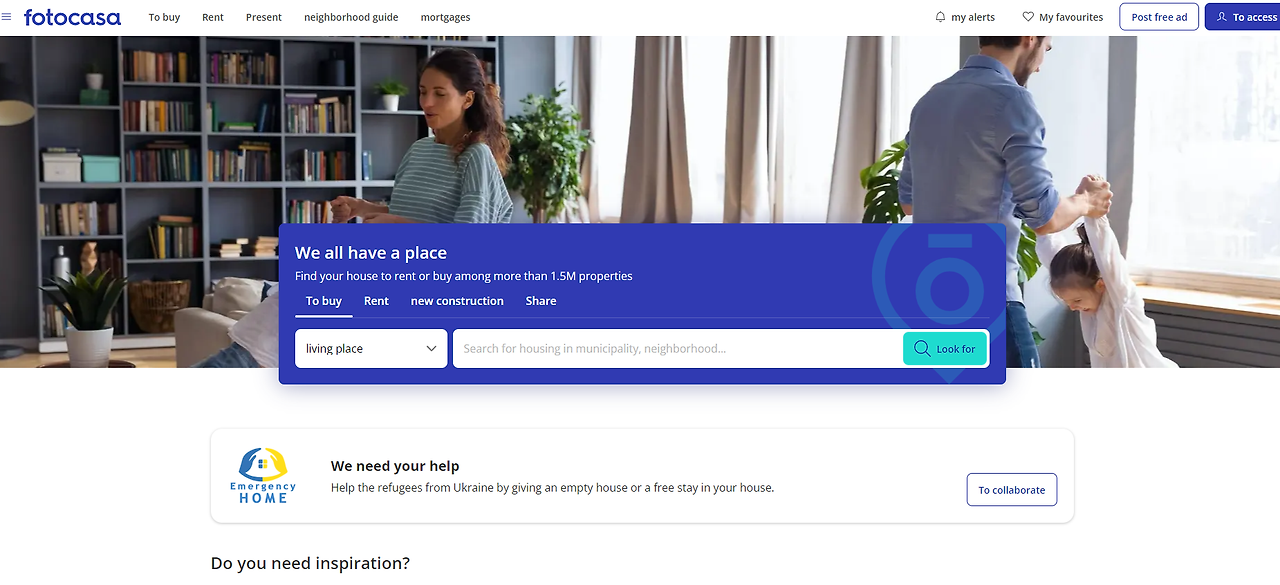Screen dimensions: 1280x585
Task: Select the To buy search tab
Action: click(324, 301)
